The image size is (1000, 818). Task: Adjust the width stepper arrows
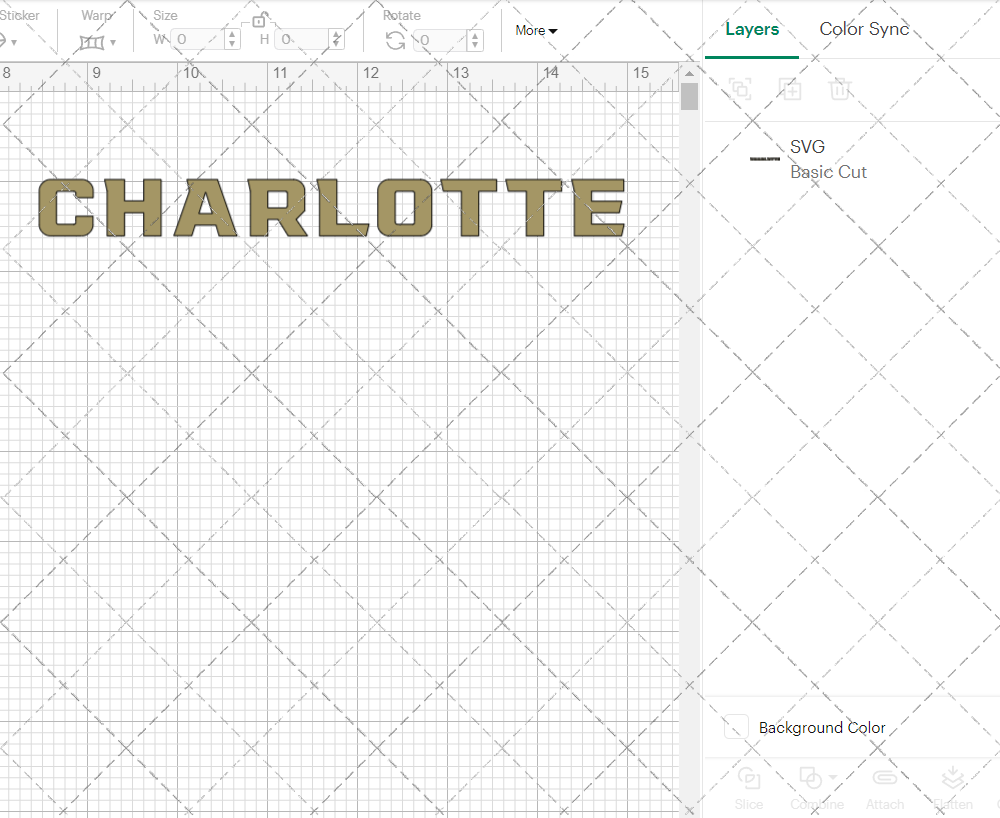[x=232, y=40]
